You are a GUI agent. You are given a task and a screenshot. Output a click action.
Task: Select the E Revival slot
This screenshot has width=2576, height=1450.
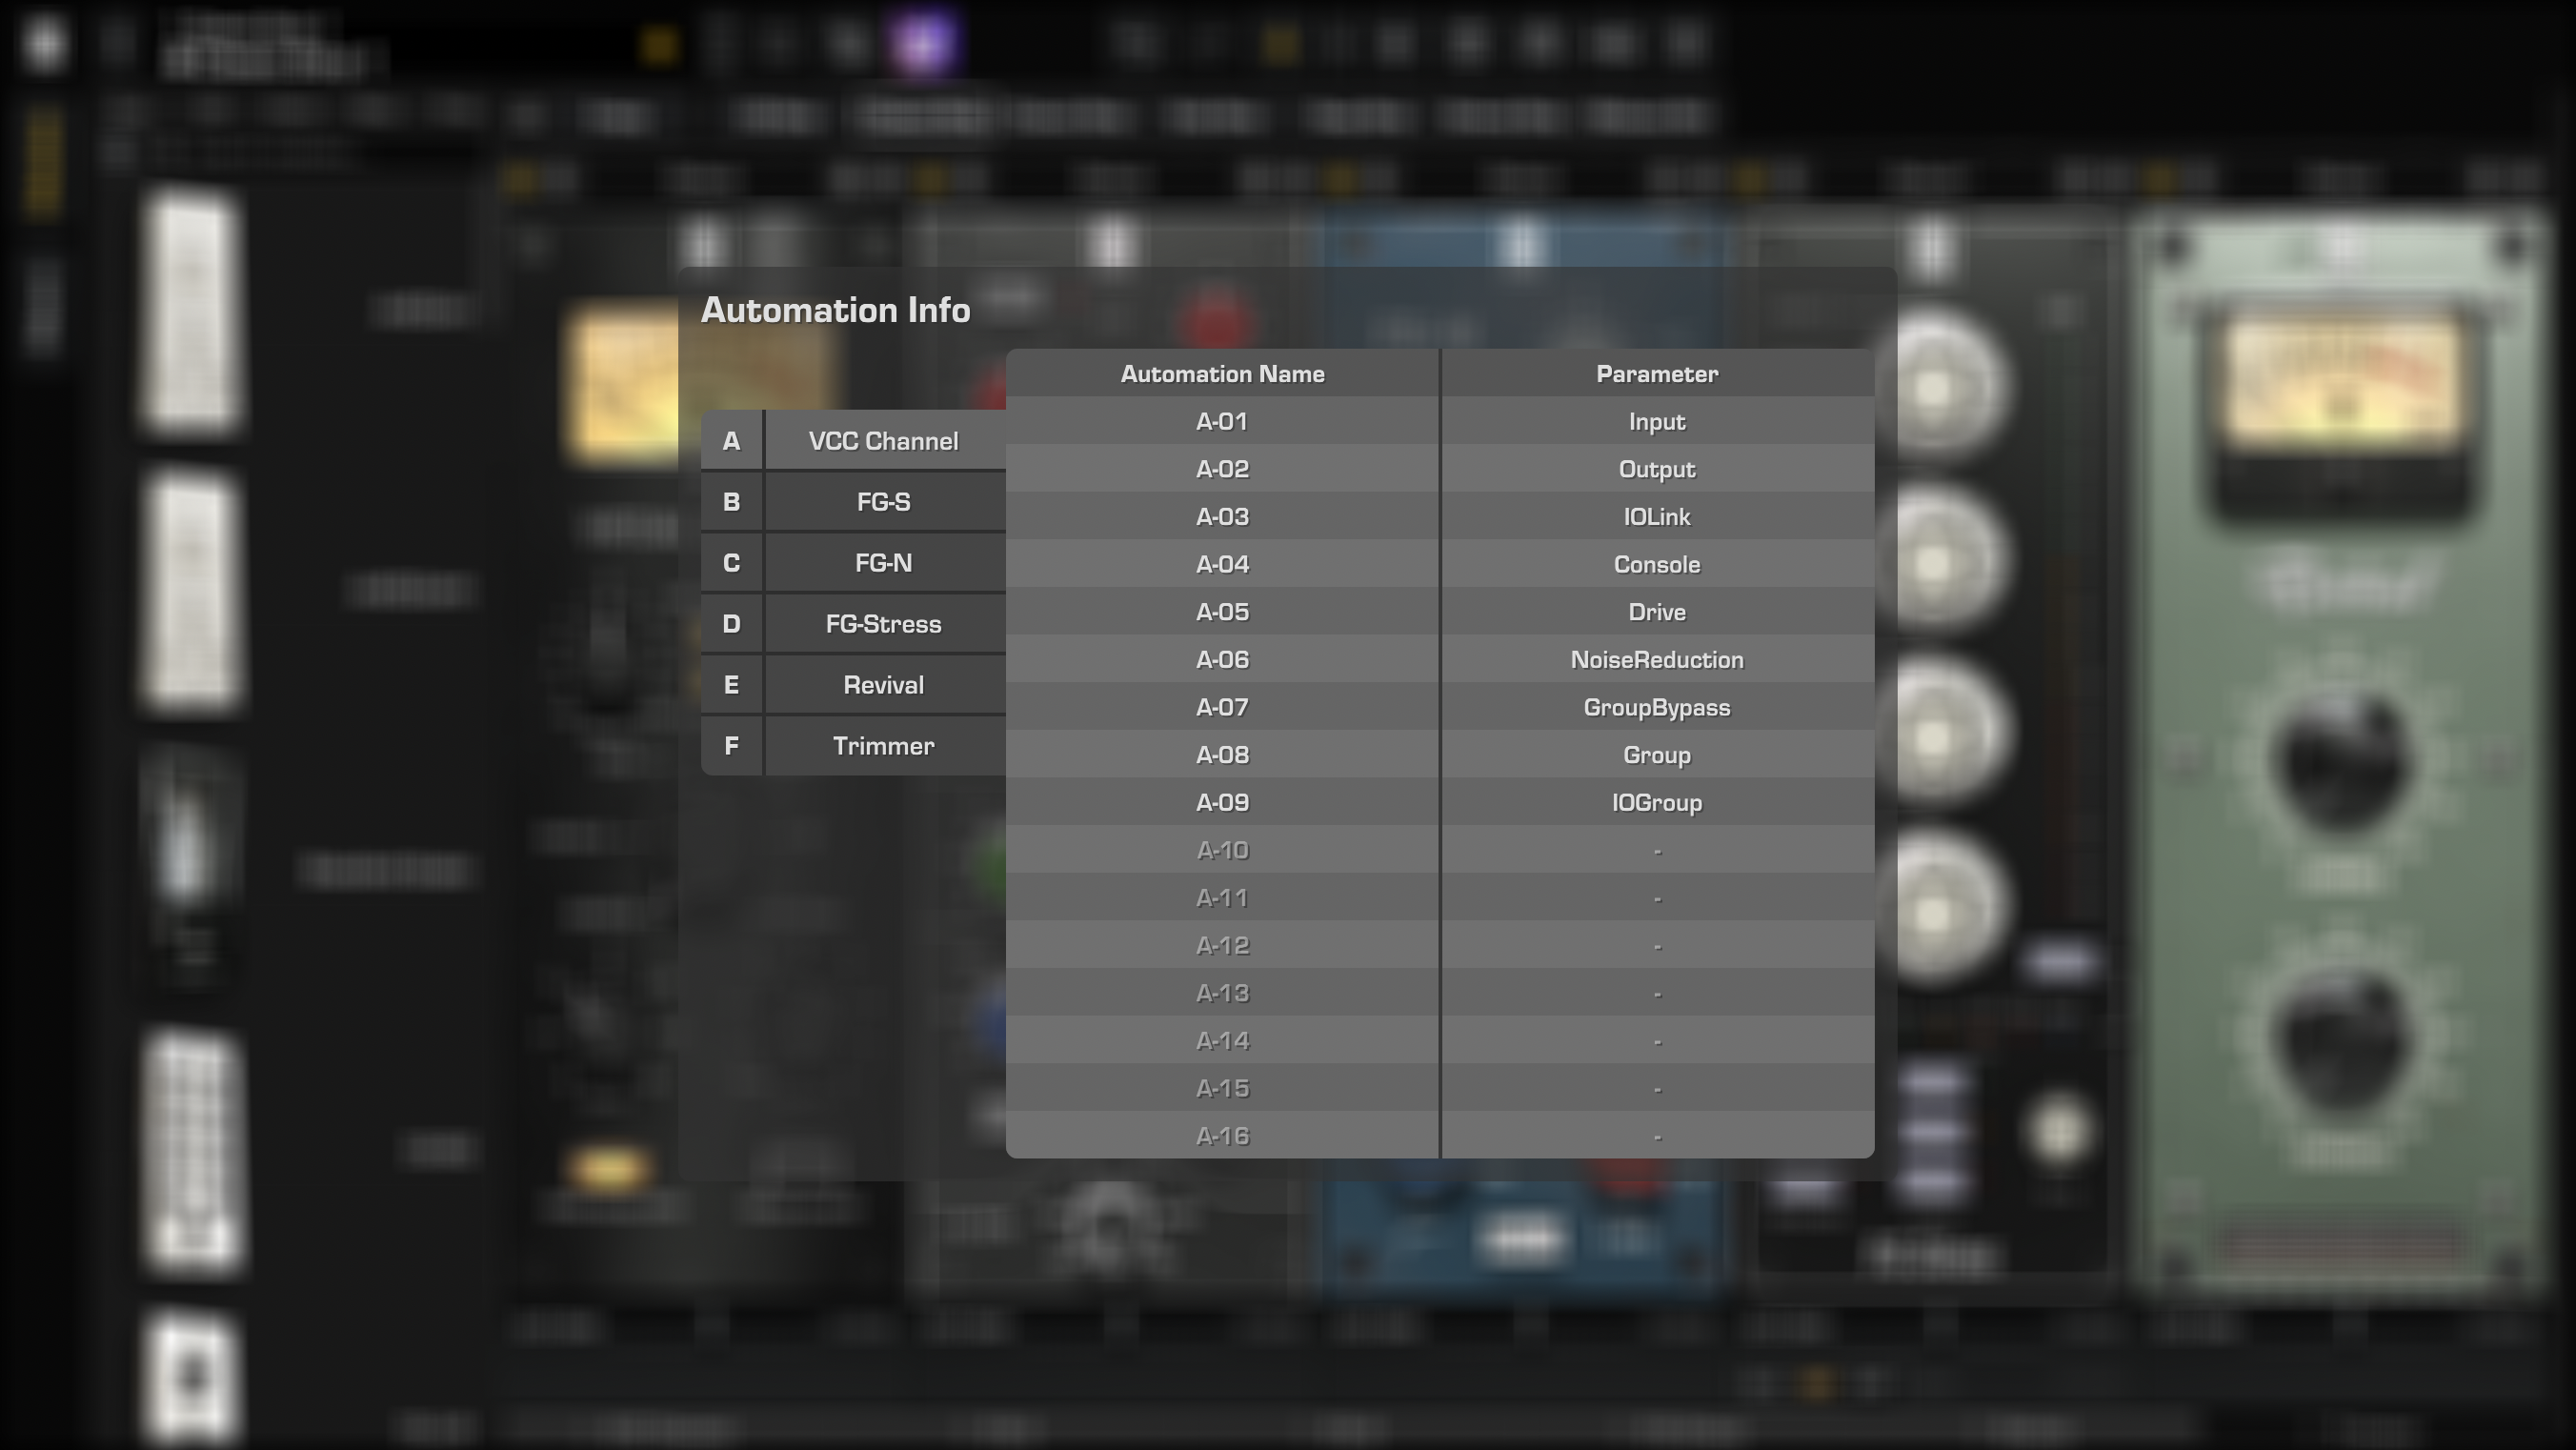coord(853,685)
